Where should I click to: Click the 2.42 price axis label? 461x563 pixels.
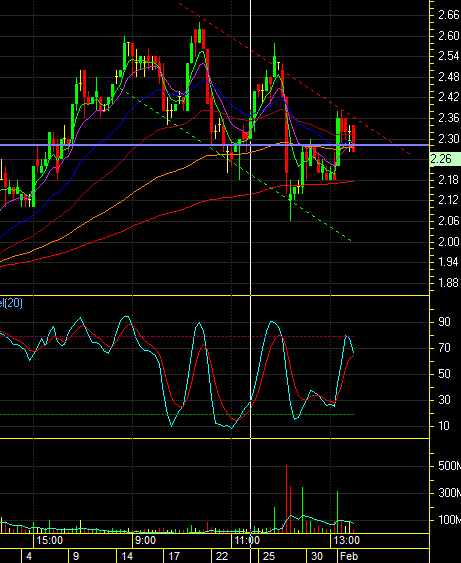point(449,97)
